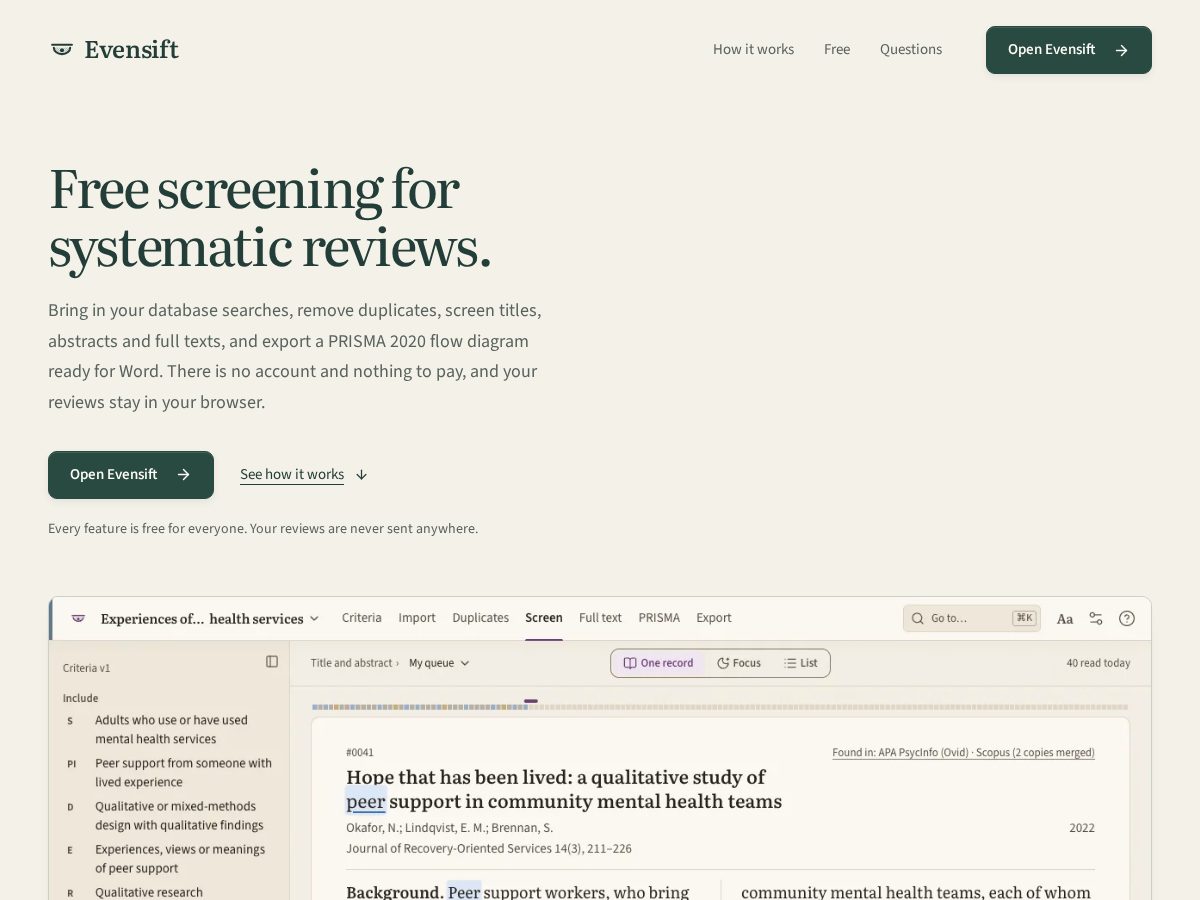Open text size settings (Aa icon)
The image size is (1200, 900).
point(1065,619)
